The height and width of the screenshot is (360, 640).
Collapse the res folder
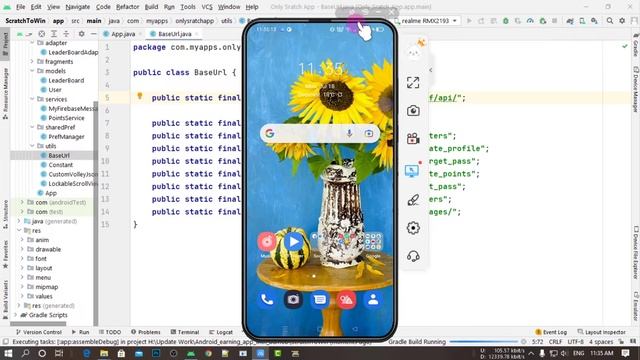19,231
